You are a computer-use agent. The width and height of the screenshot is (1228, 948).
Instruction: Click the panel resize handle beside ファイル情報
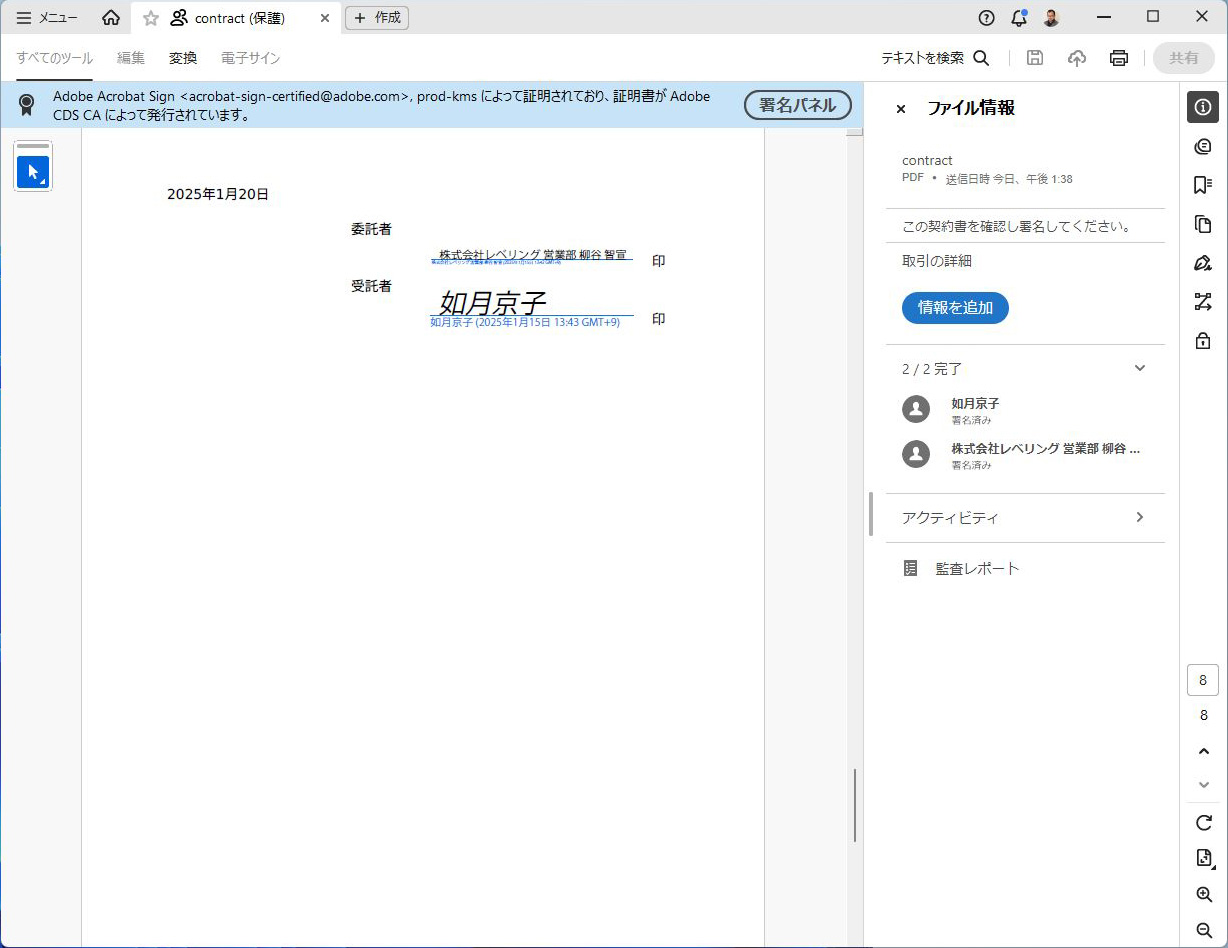871,514
